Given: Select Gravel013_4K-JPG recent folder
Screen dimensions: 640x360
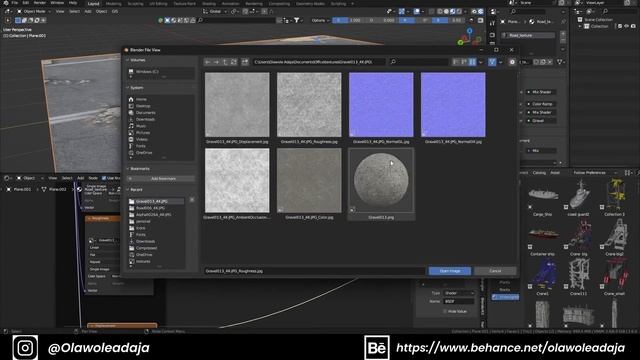Looking at the screenshot, I should (x=156, y=201).
